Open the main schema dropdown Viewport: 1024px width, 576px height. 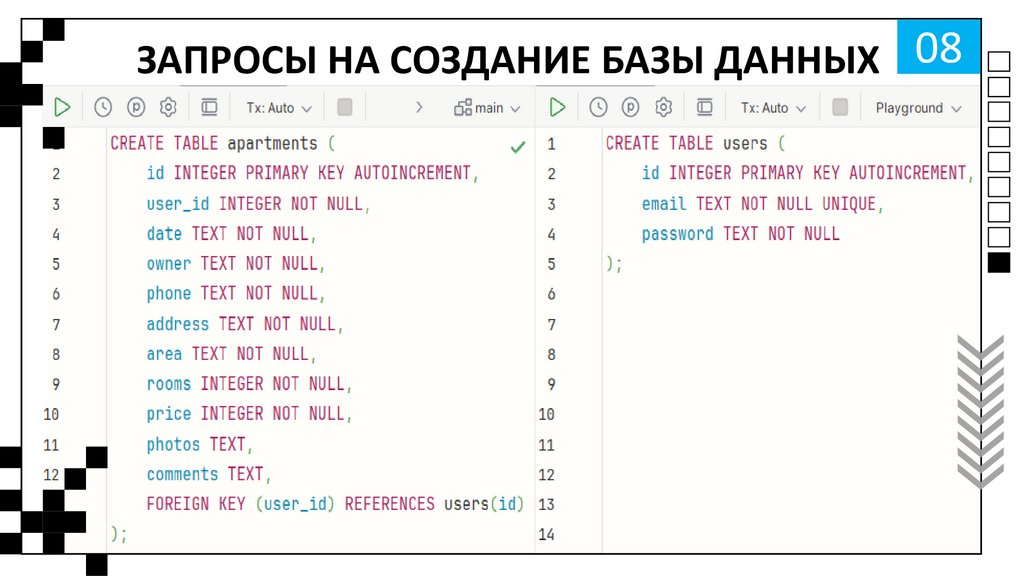click(x=487, y=108)
